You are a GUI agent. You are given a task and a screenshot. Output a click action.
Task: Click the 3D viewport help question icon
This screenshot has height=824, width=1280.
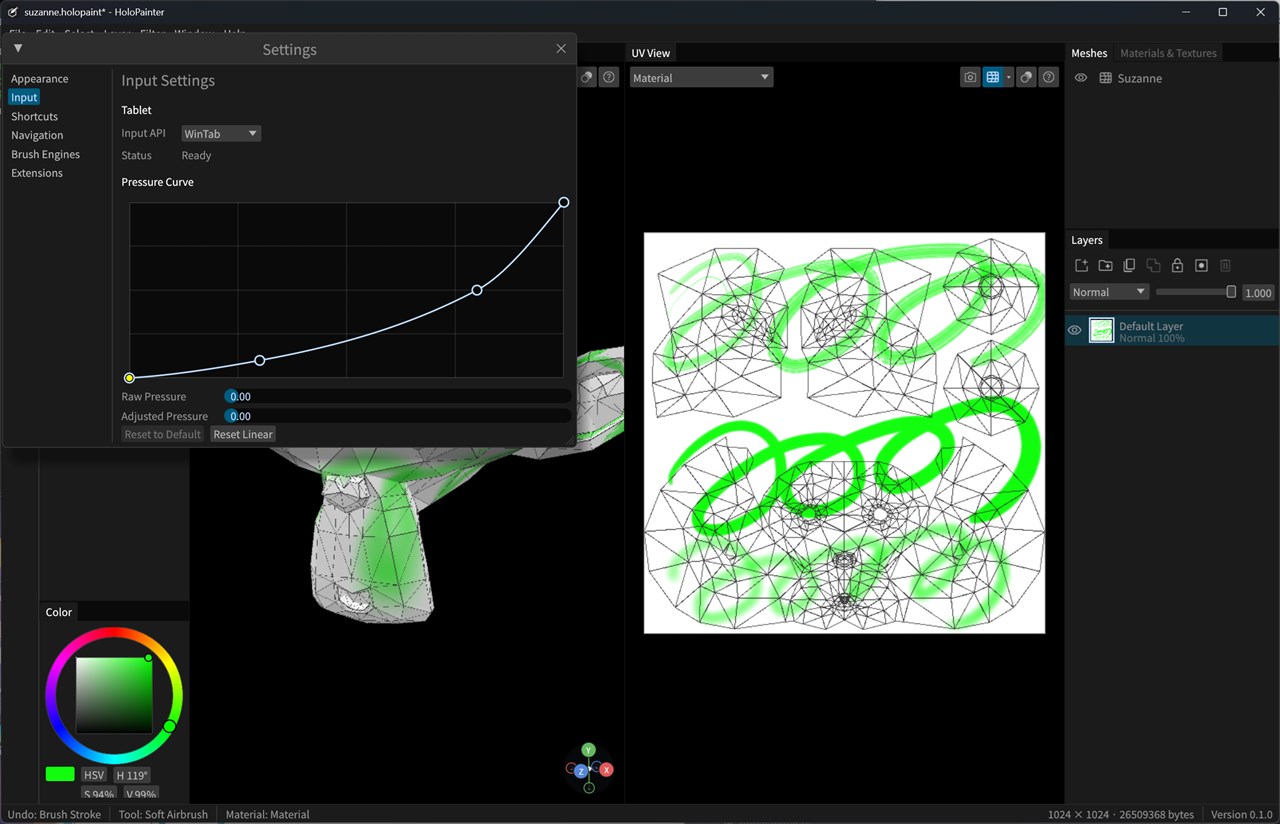608,77
